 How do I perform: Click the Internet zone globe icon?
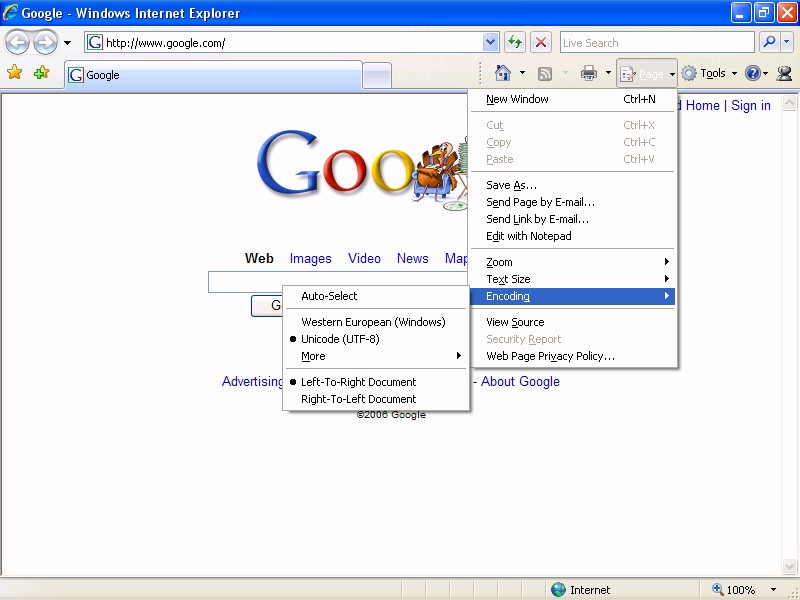point(558,590)
